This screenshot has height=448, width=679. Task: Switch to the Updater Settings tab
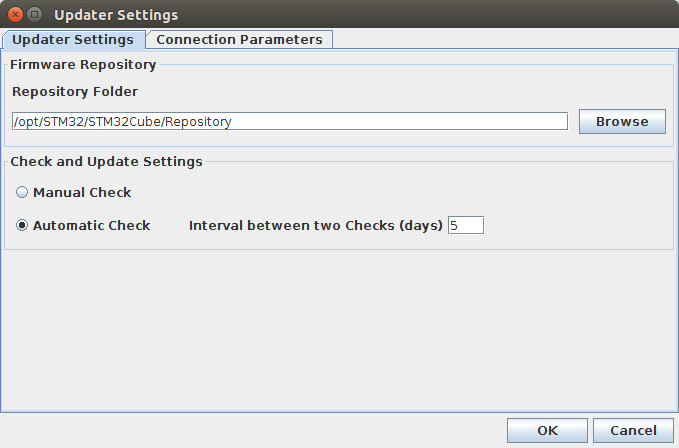tap(74, 40)
